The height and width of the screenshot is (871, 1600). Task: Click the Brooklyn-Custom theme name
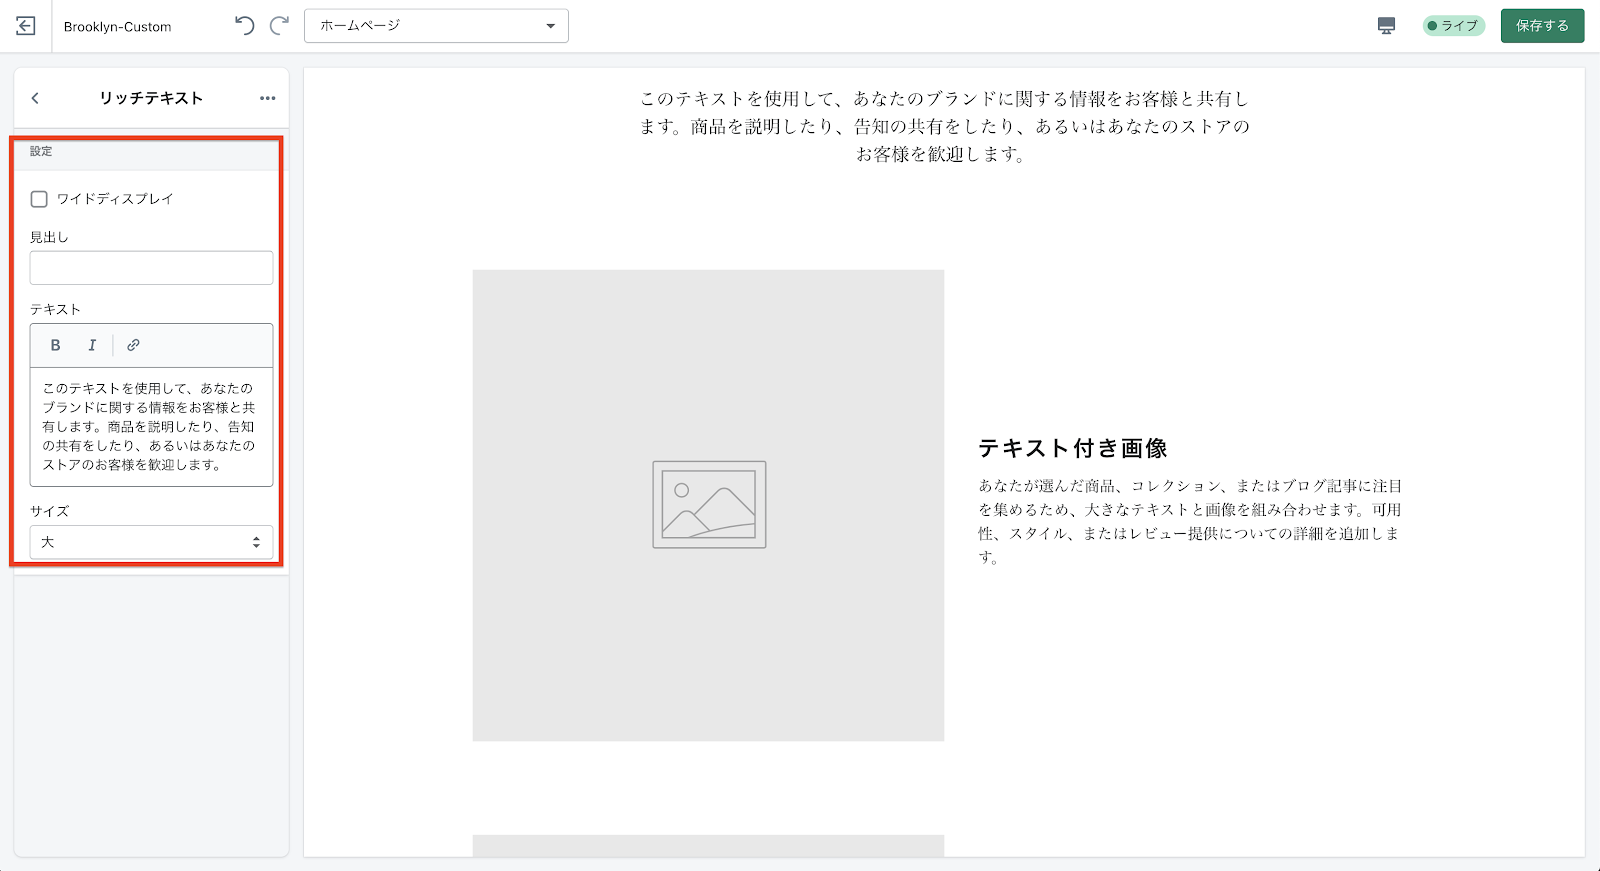(117, 27)
